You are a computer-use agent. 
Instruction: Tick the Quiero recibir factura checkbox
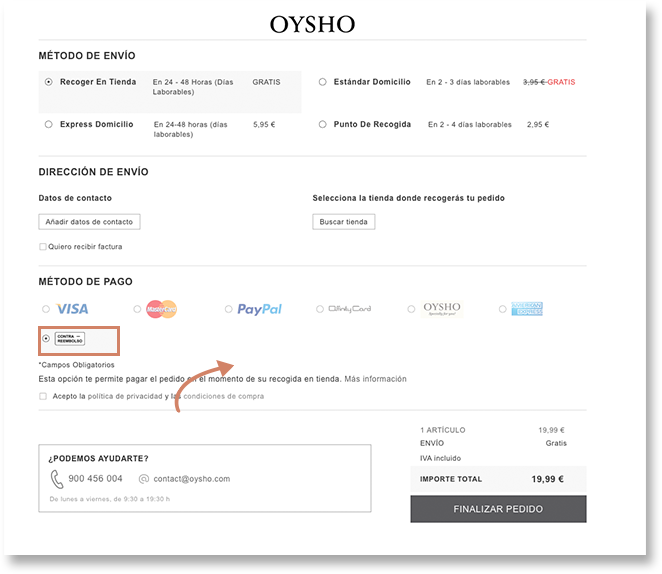43,246
